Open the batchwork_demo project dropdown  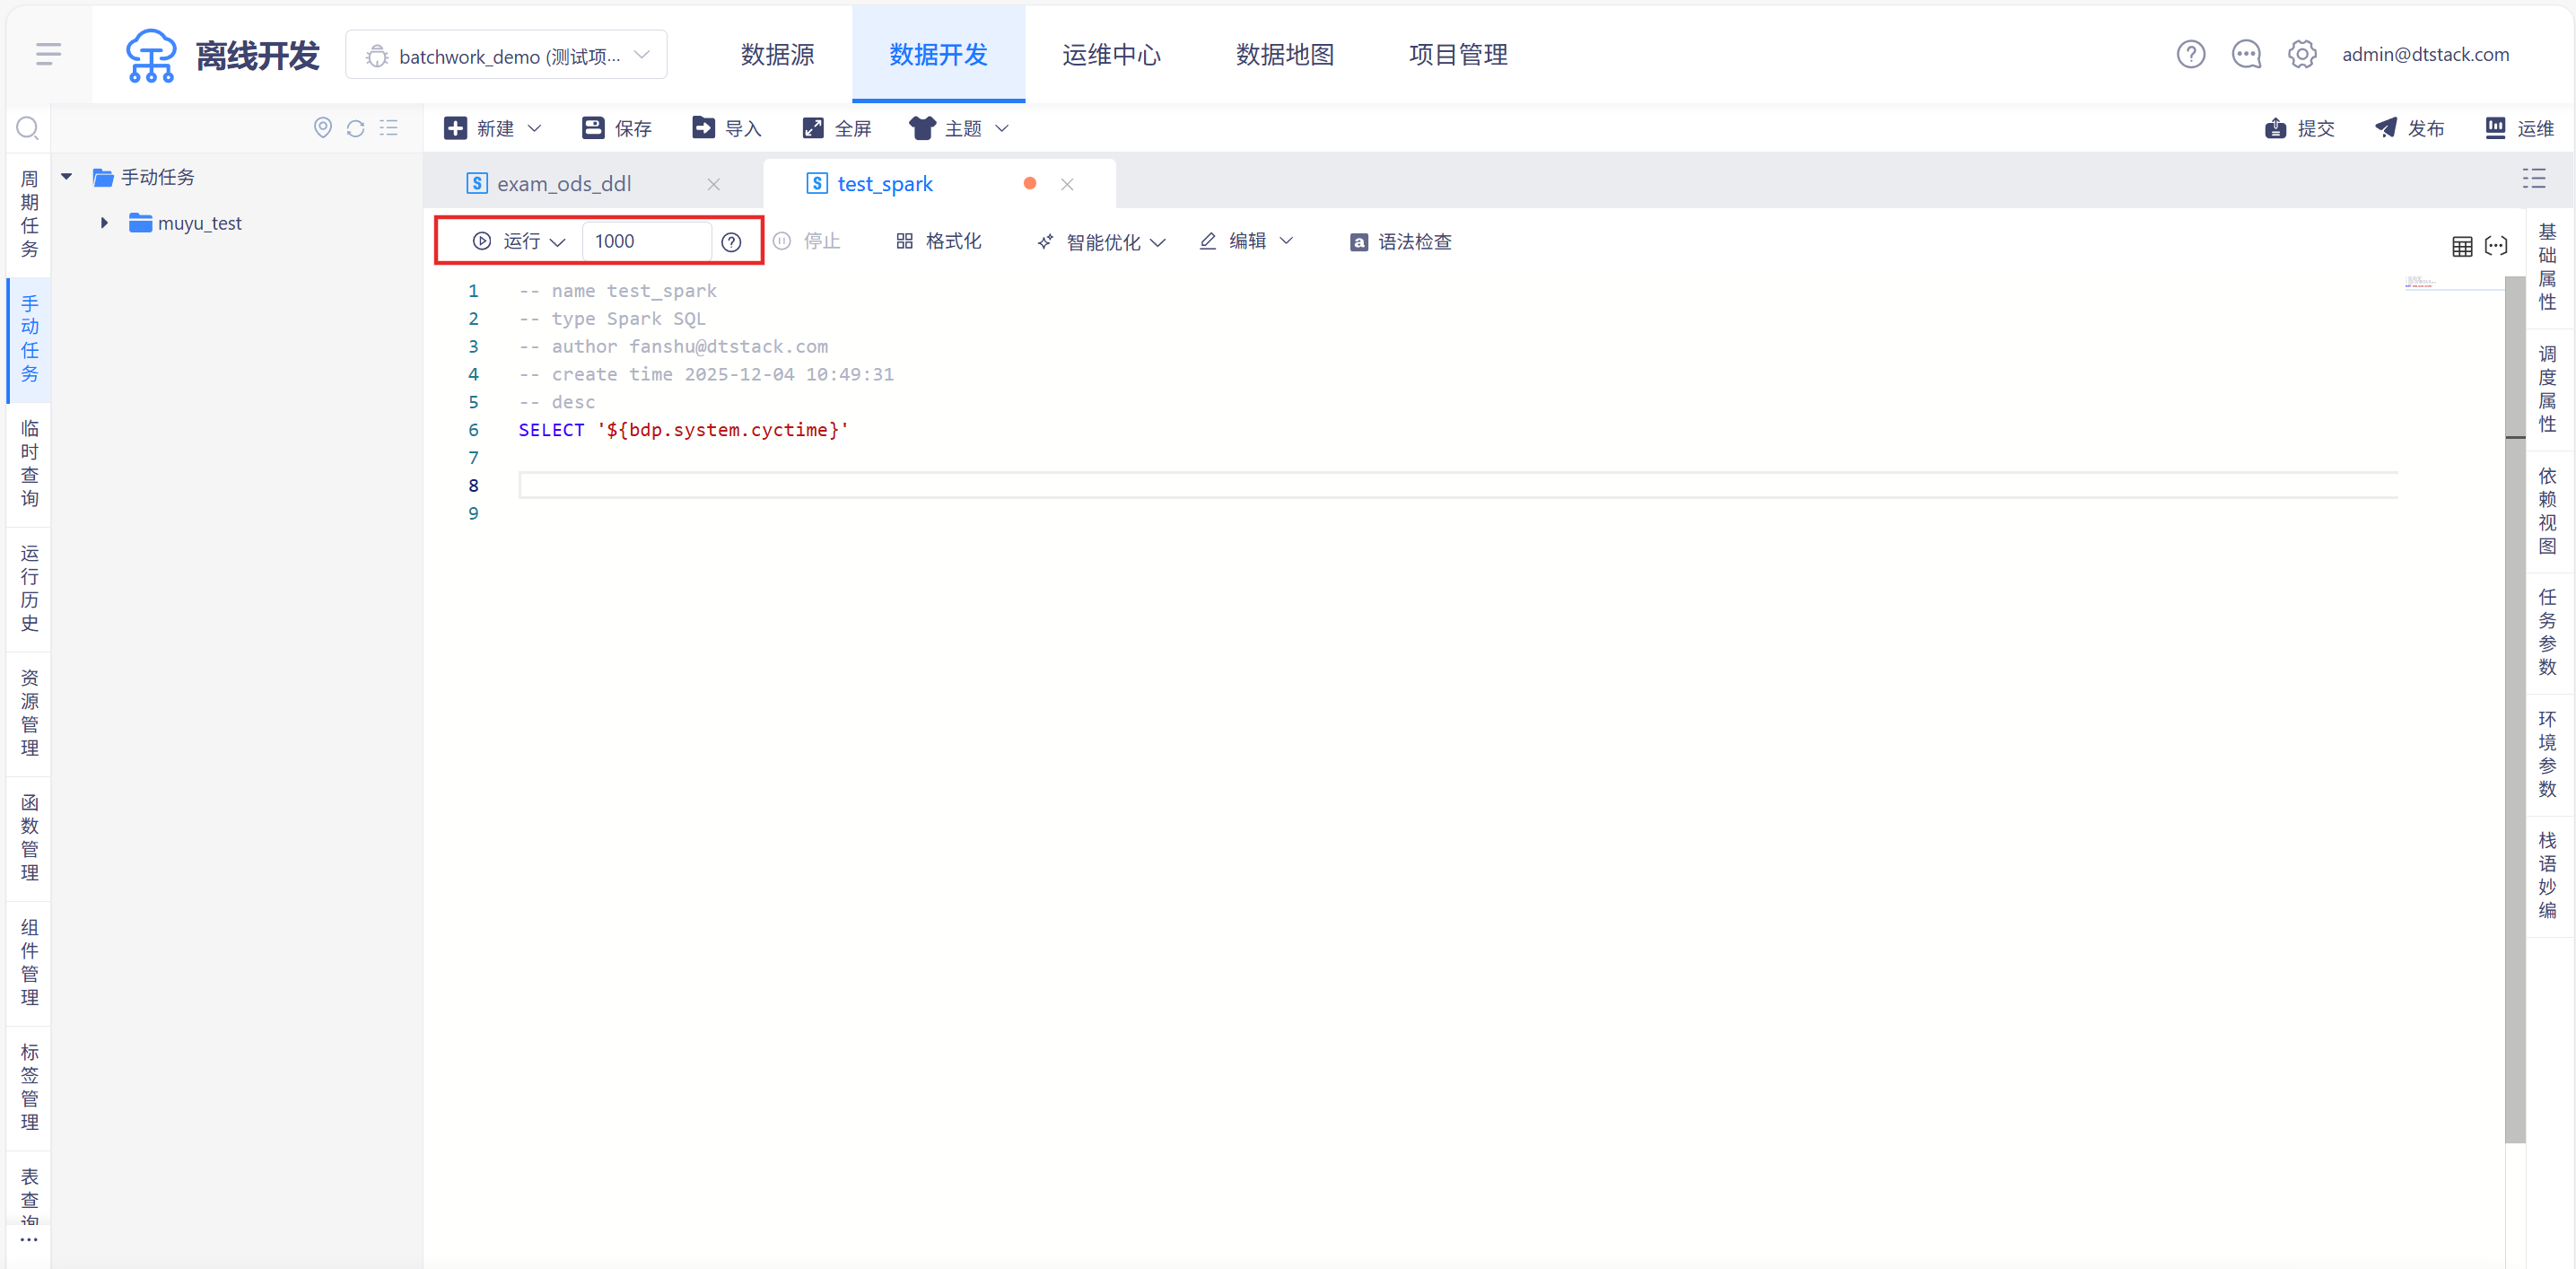(x=507, y=55)
